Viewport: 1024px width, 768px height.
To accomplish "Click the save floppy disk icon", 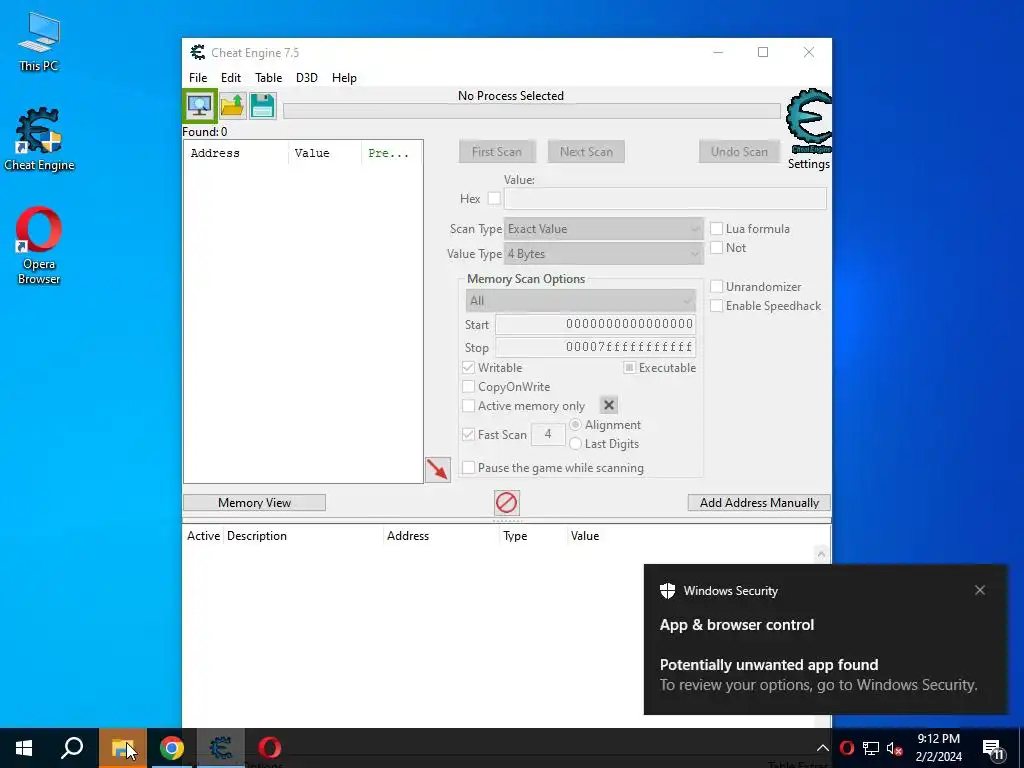I will point(263,106).
